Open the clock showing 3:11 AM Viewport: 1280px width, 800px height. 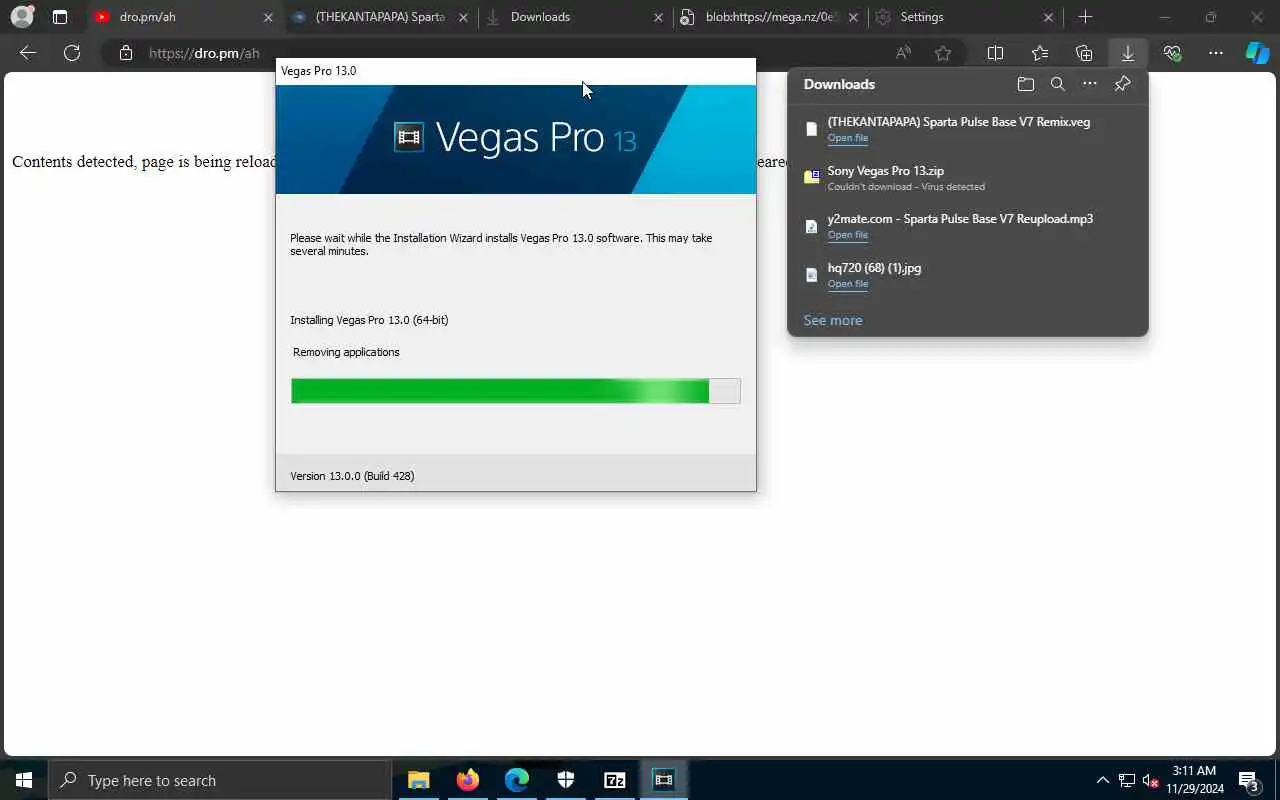[1194, 780]
